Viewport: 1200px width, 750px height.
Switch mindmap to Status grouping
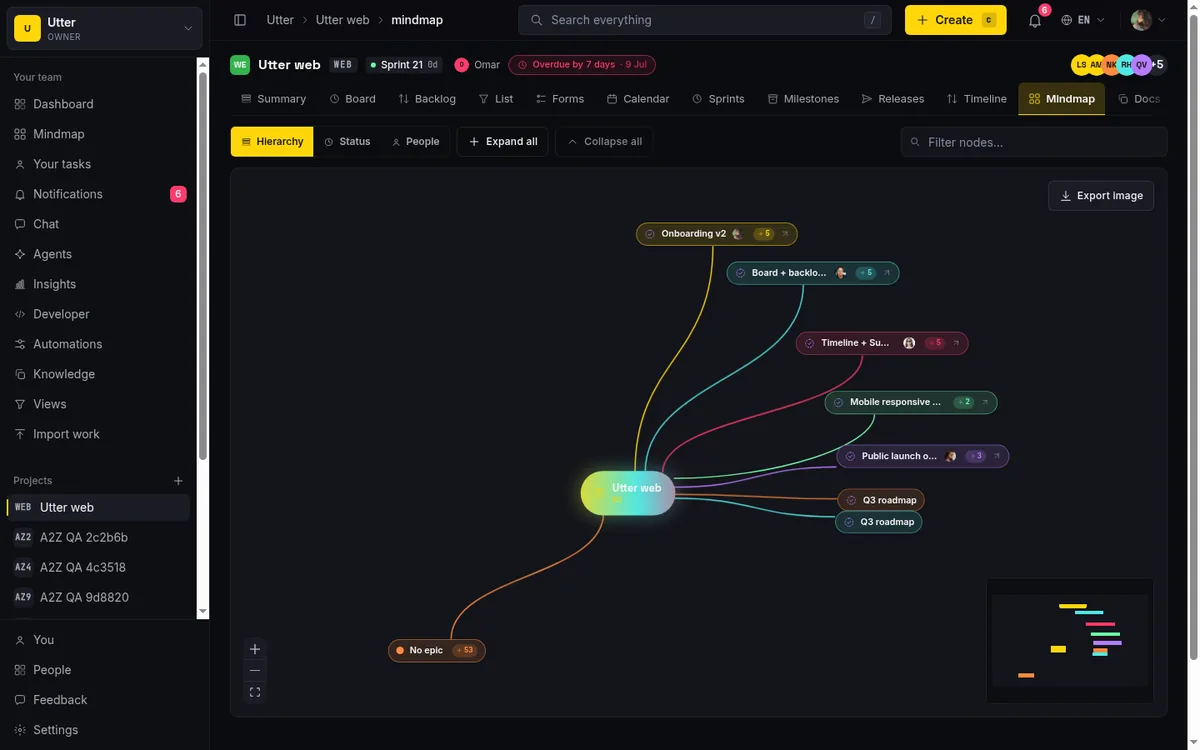pyautogui.click(x=347, y=142)
